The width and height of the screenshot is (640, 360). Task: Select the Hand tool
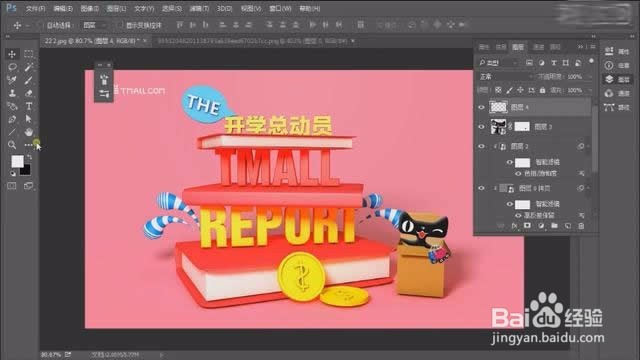[x=29, y=132]
